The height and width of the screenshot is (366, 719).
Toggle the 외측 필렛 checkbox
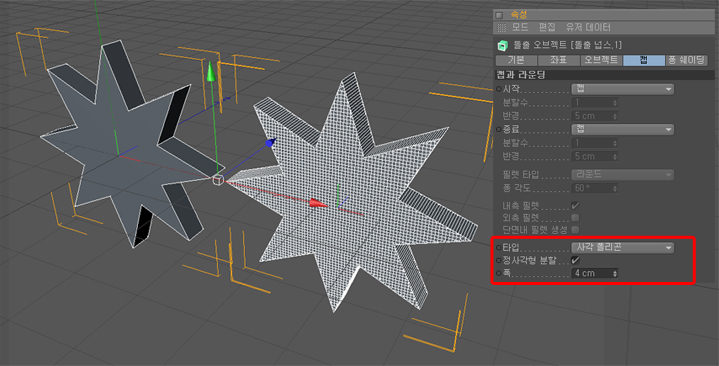tap(575, 217)
